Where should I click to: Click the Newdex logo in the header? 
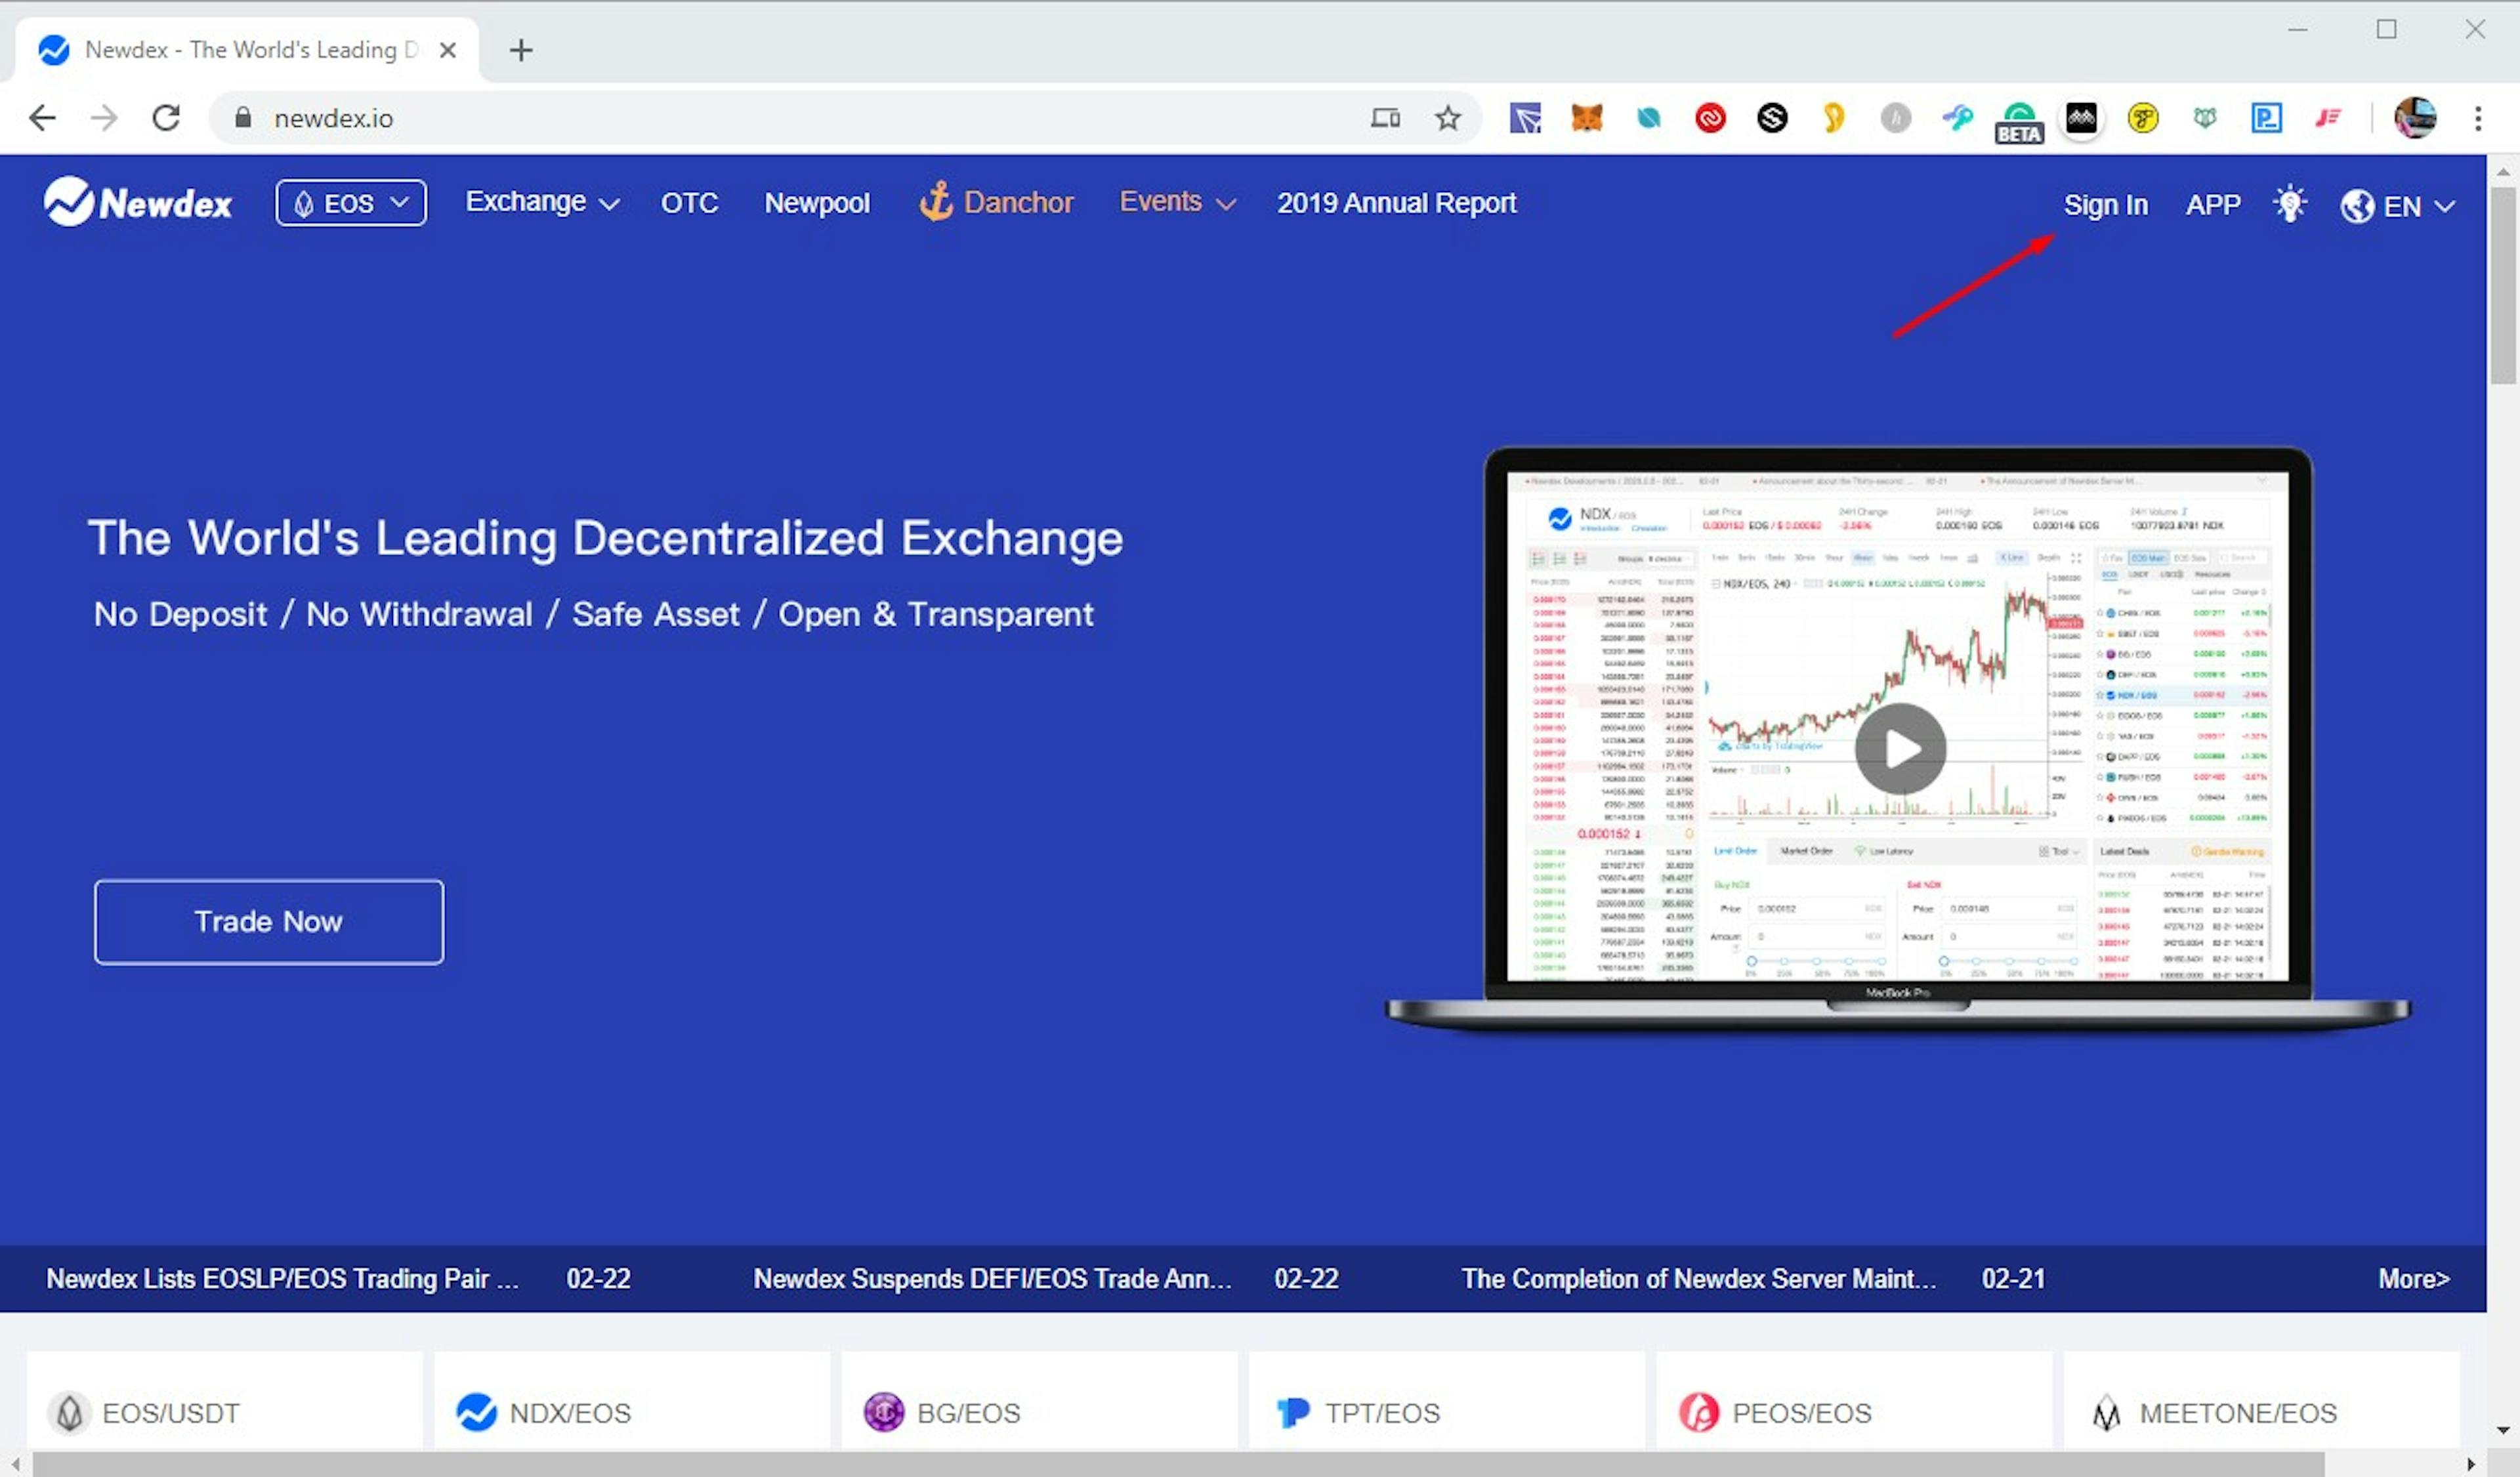(x=138, y=202)
